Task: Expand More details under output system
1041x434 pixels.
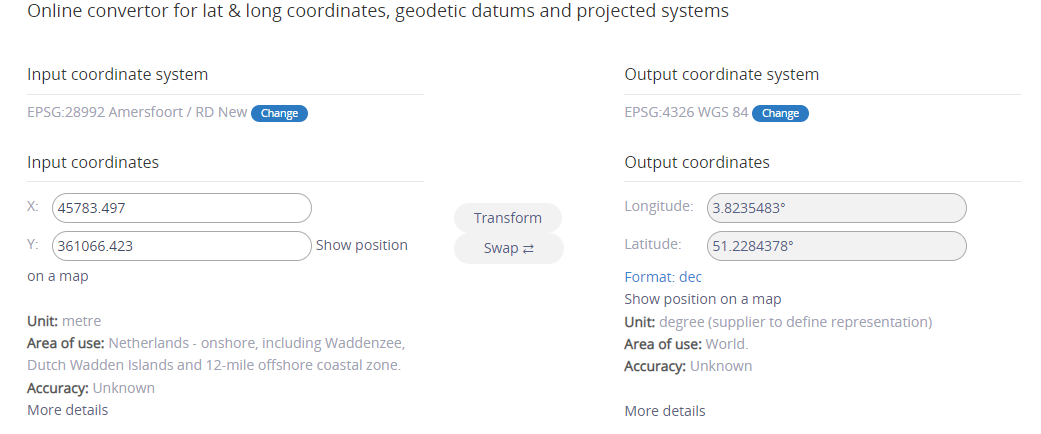Action: [664, 411]
